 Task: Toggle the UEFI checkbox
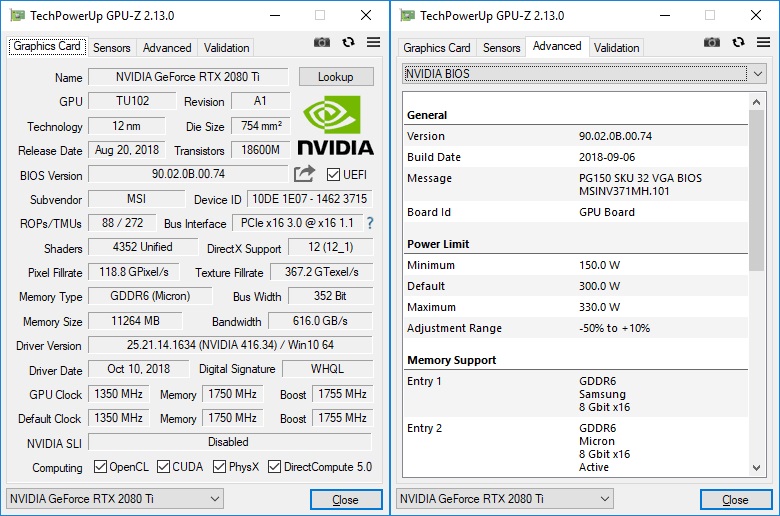pyautogui.click(x=333, y=175)
